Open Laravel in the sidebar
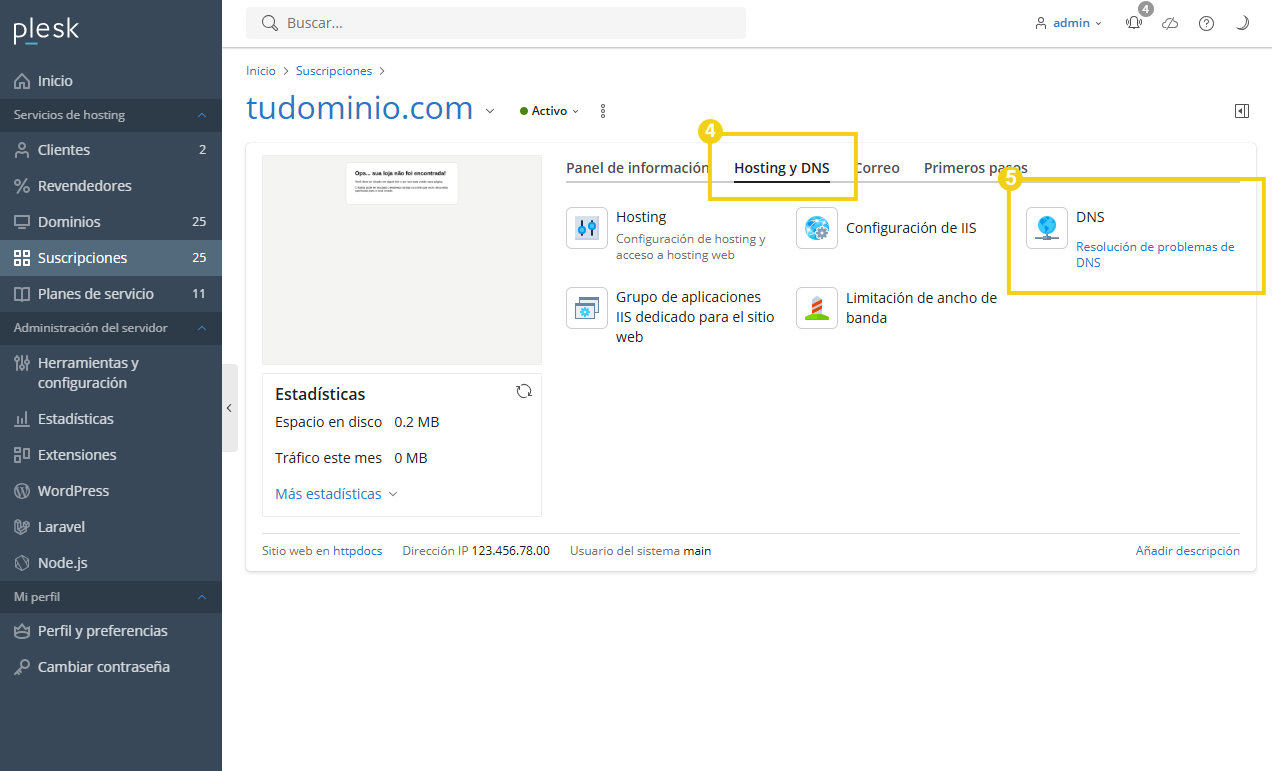This screenshot has width=1272, height=771. (110, 527)
